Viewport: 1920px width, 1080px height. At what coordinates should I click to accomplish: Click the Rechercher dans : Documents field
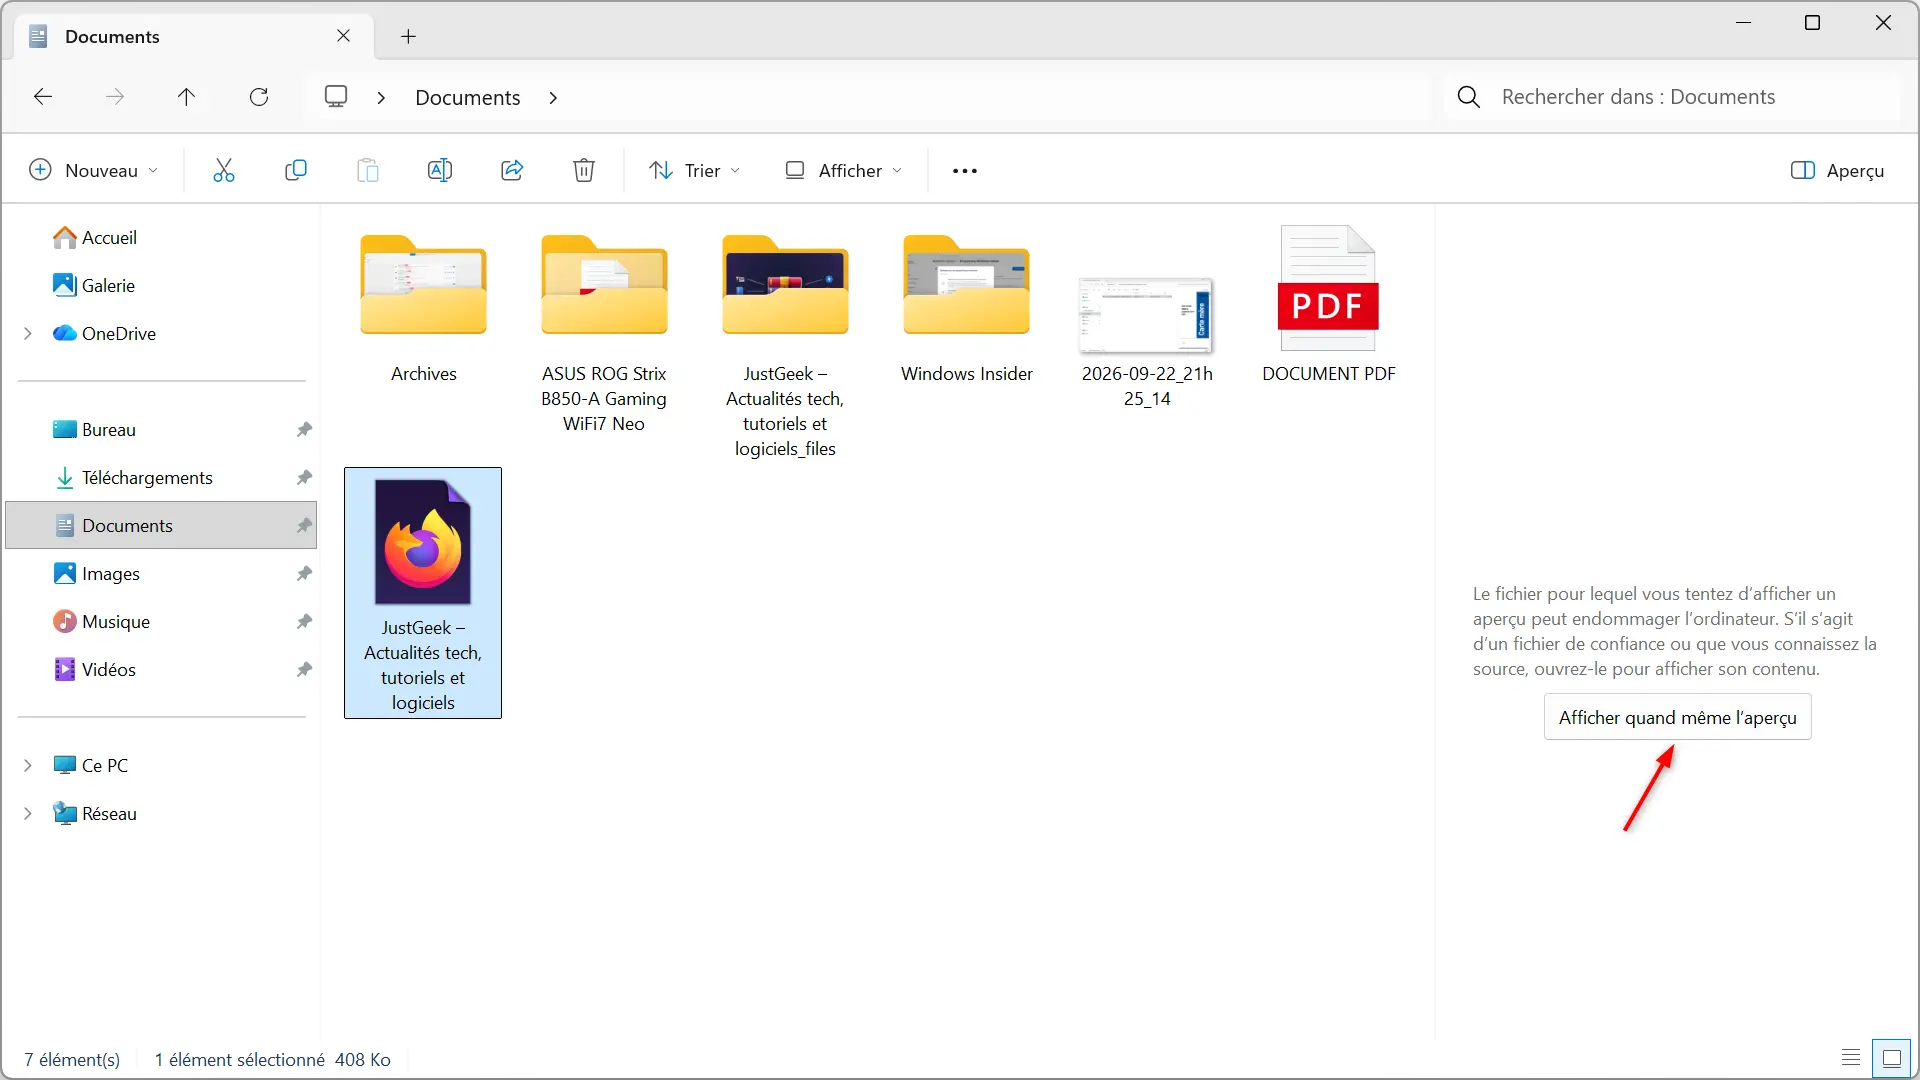tap(1671, 97)
